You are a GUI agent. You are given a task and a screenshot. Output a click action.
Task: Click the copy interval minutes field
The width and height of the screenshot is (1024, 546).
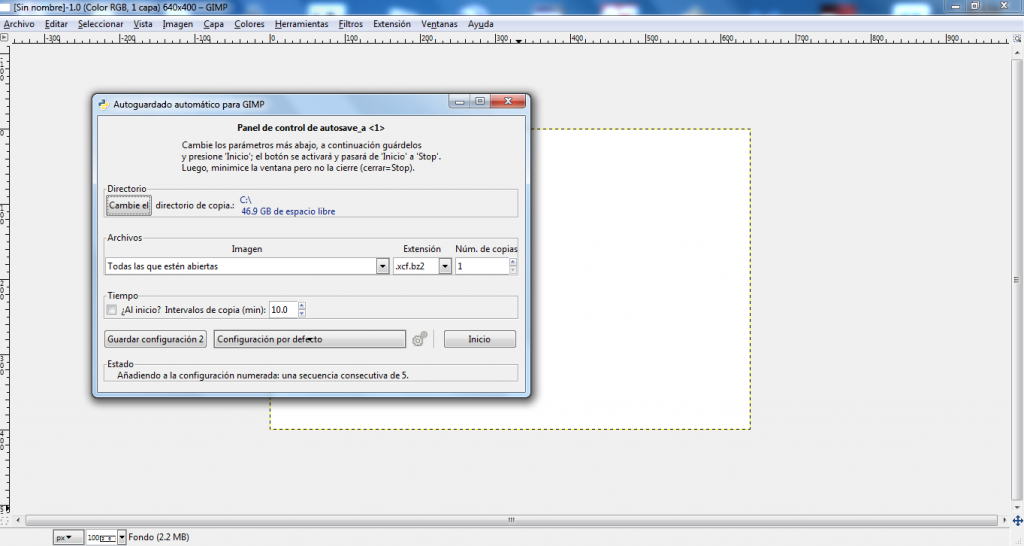coord(283,310)
